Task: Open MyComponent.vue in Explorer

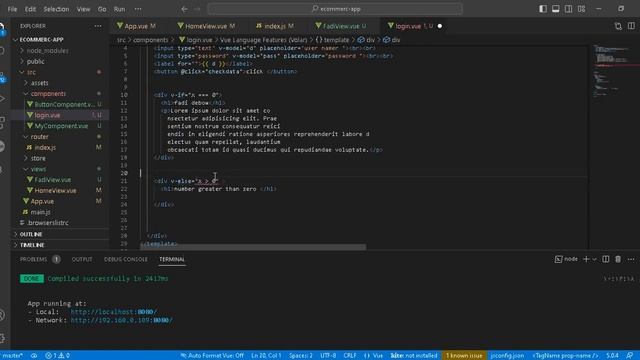Action: coord(61,126)
